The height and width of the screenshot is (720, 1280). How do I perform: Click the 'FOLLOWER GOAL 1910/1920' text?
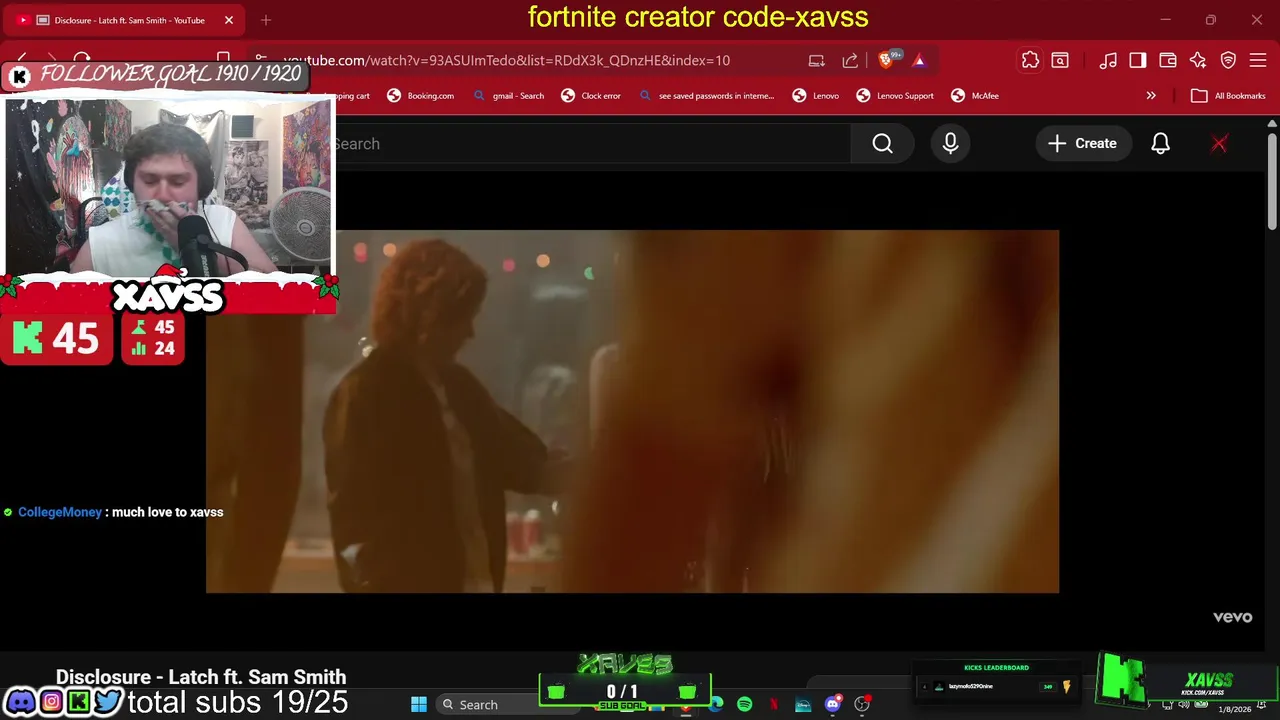(170, 74)
